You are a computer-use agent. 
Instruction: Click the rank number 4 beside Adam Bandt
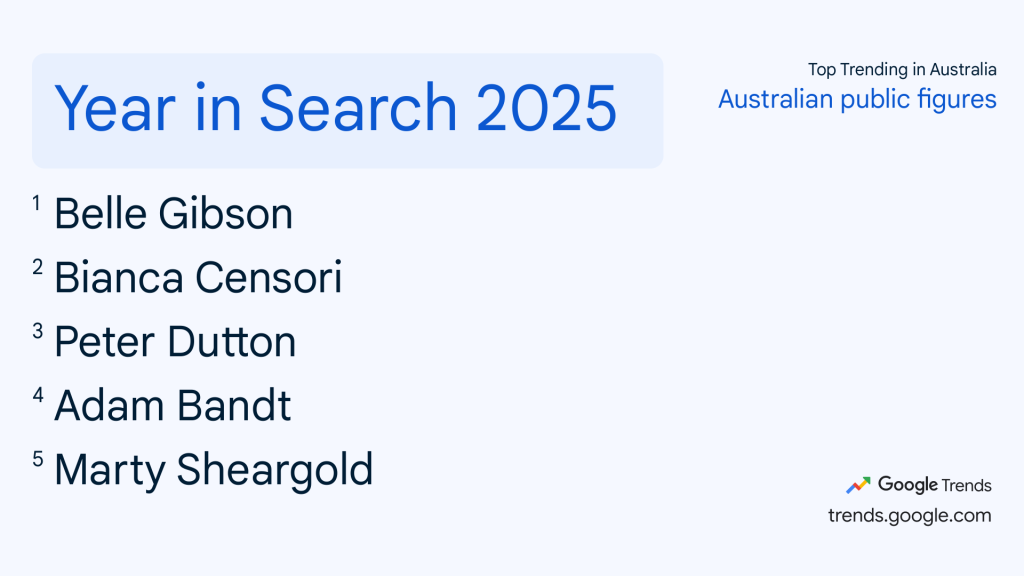click(x=37, y=395)
